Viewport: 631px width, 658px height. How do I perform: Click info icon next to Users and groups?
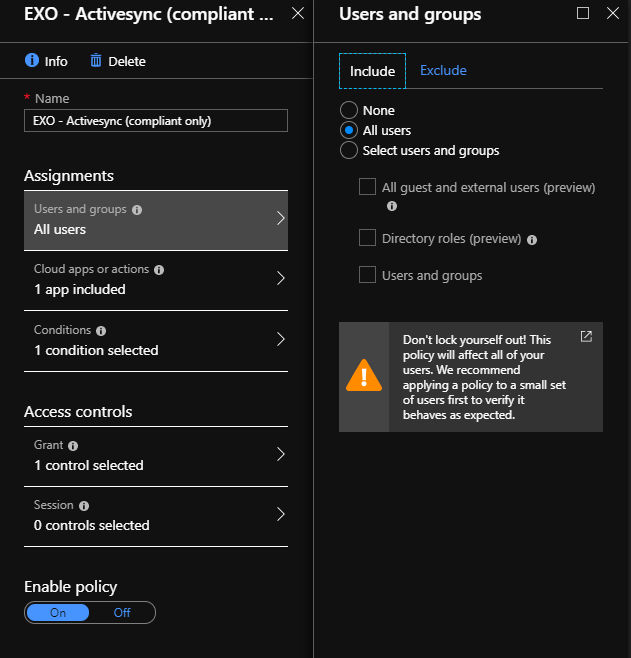(x=137, y=210)
